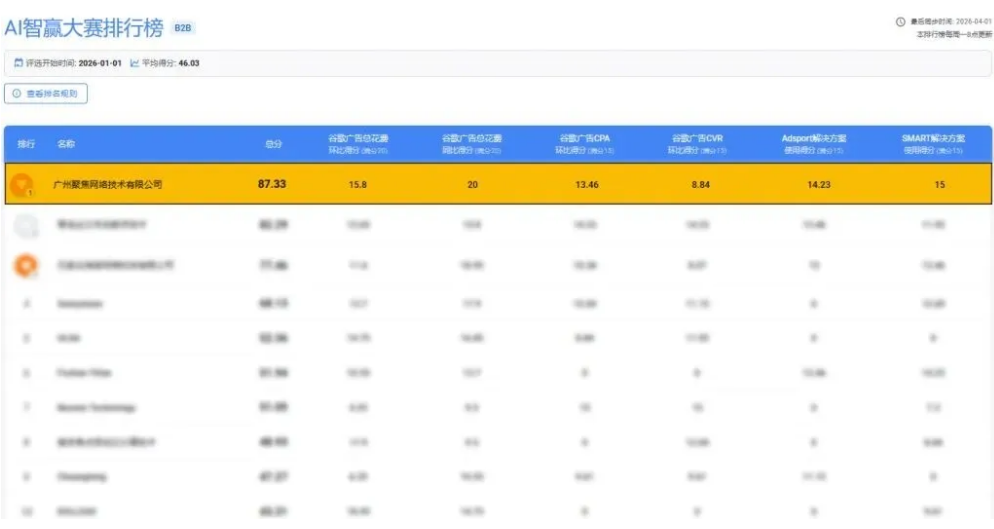This screenshot has width=994, height=529.
Task: Click the 87.33 total score in top row
Action: pos(272,185)
